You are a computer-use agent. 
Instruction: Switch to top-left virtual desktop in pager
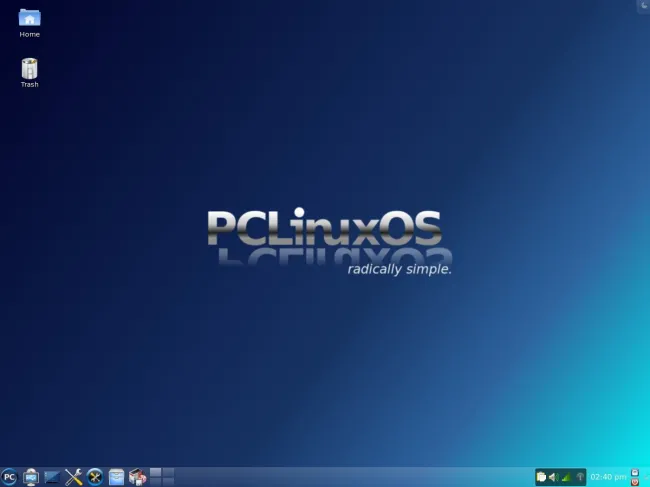(x=155, y=472)
